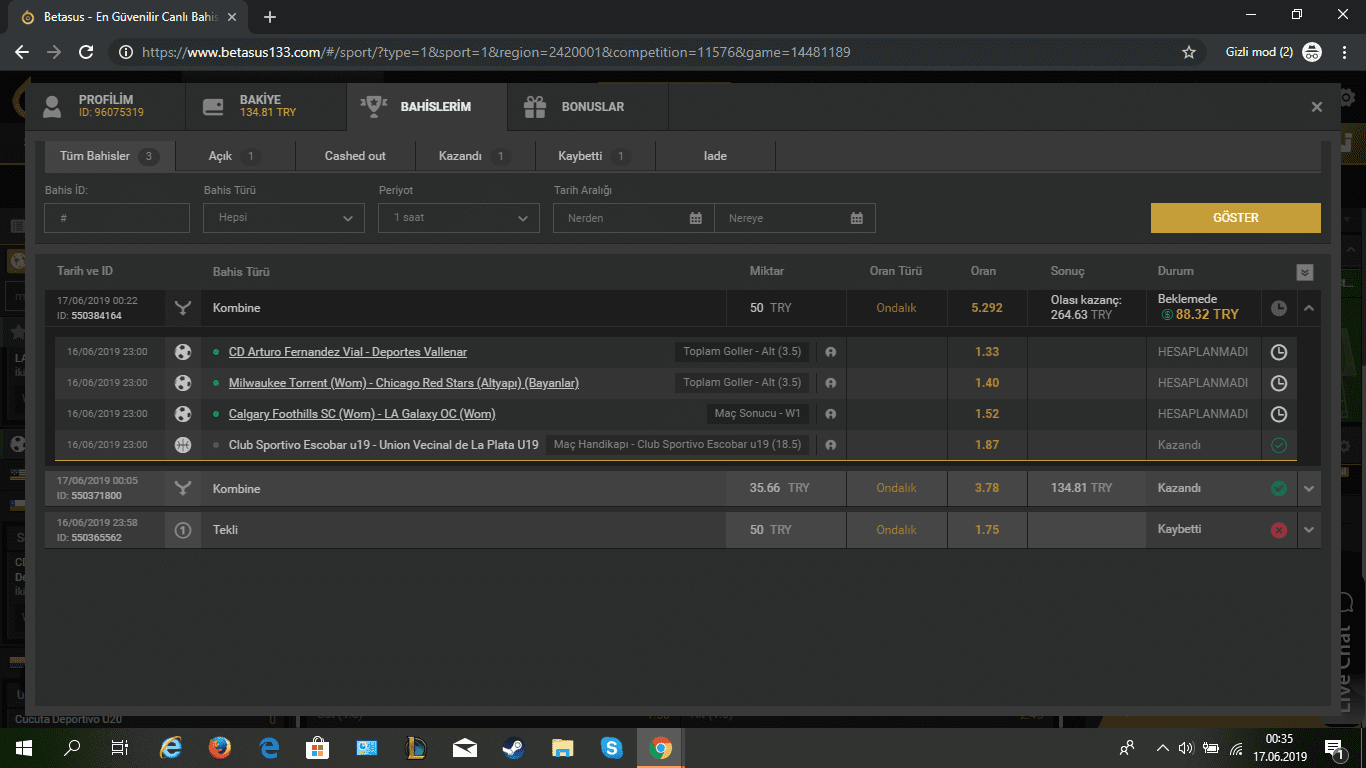Click info icon next to Maç Sonucu - W1
The height and width of the screenshot is (768, 1366).
[x=830, y=414]
